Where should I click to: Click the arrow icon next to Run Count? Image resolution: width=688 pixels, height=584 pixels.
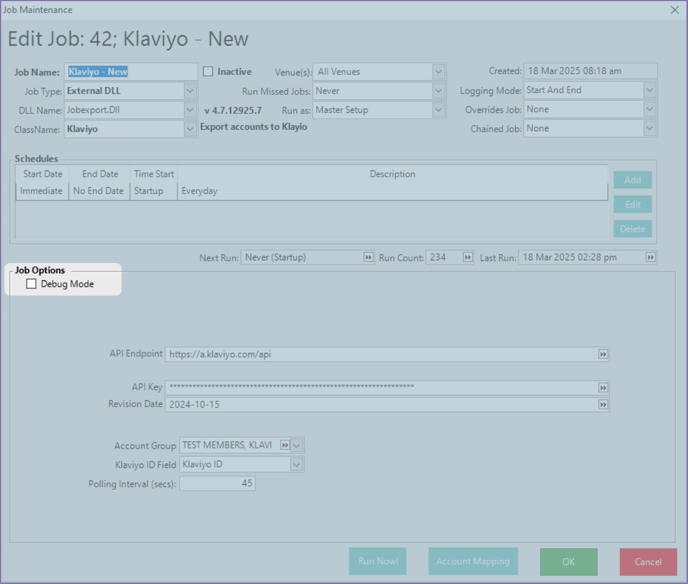point(467,257)
